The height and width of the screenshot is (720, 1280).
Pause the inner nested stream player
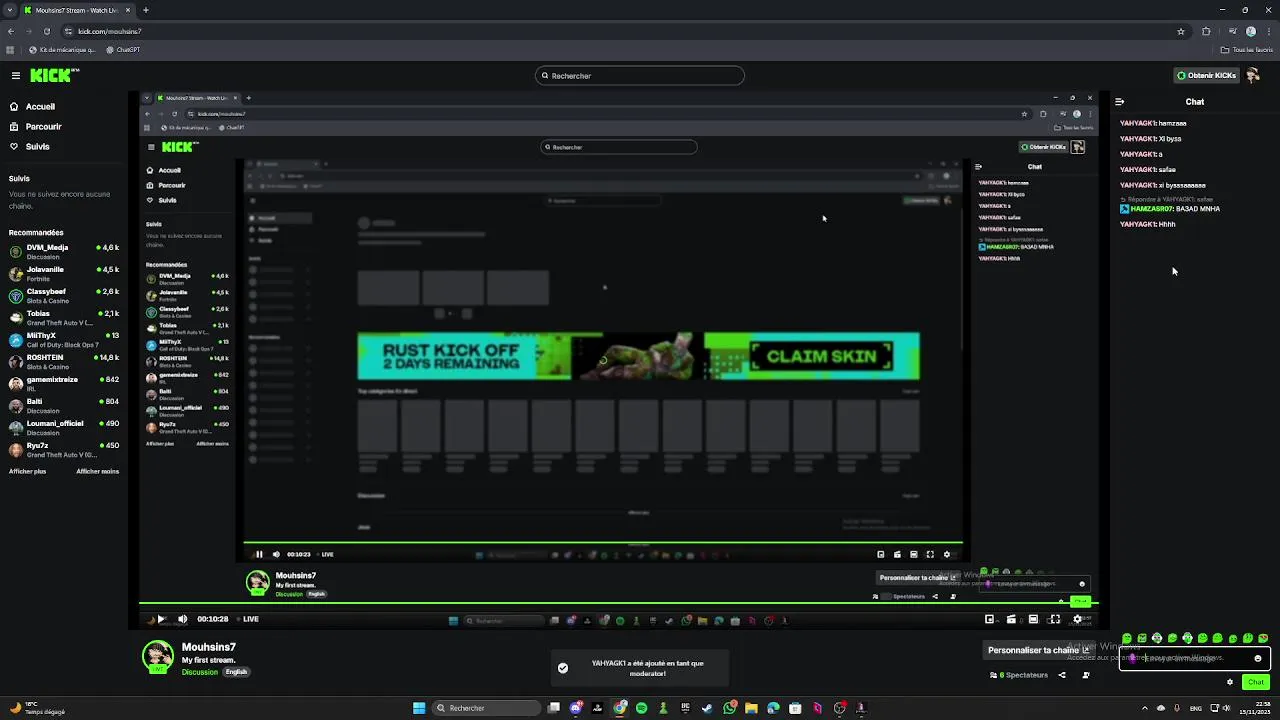click(x=259, y=554)
